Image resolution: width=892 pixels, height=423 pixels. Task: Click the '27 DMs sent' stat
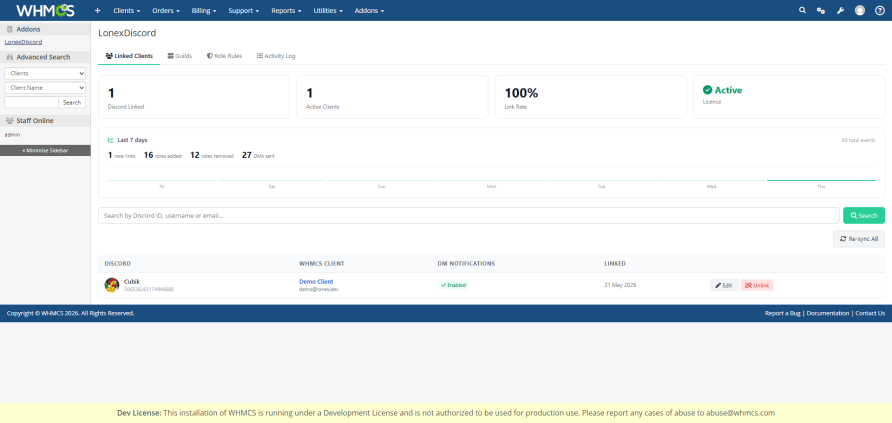(258, 155)
